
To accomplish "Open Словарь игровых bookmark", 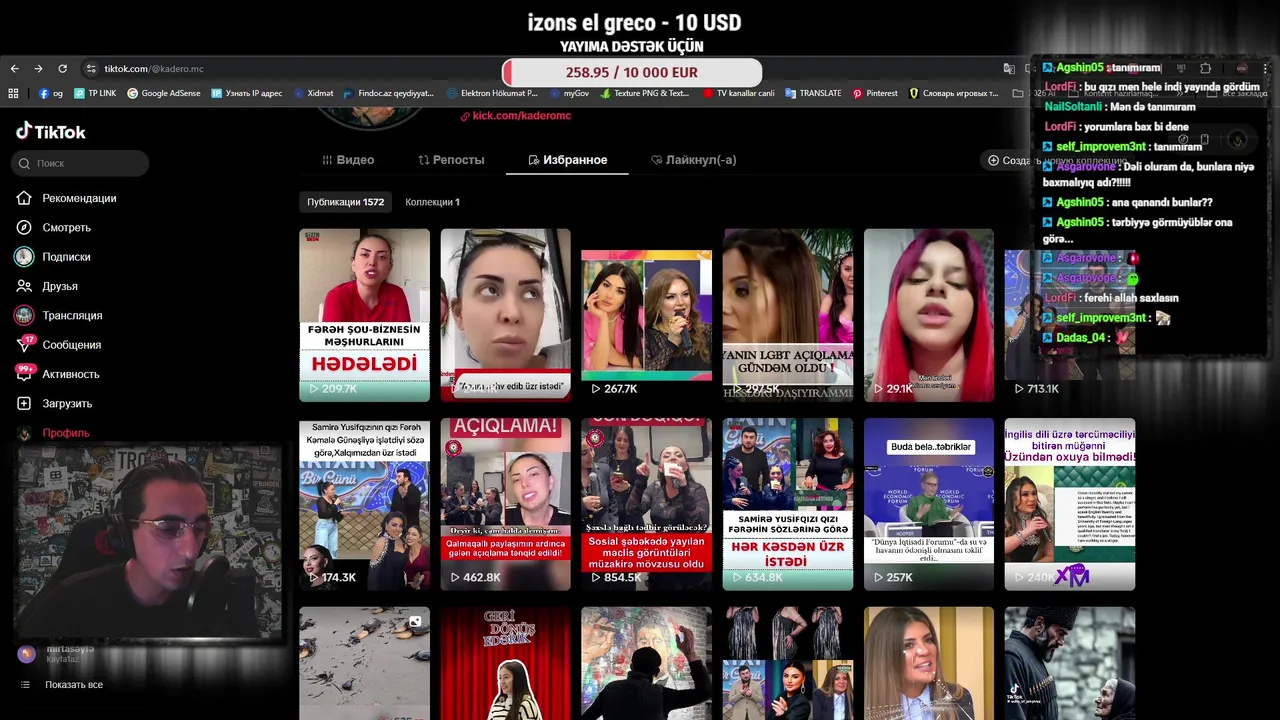I will (x=953, y=93).
